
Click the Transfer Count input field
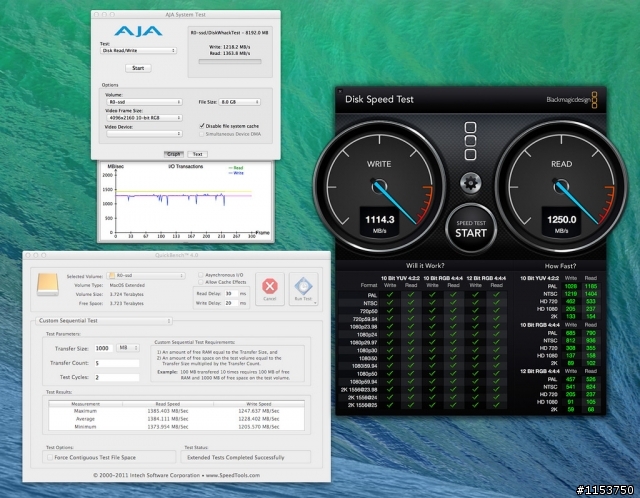click(117, 363)
